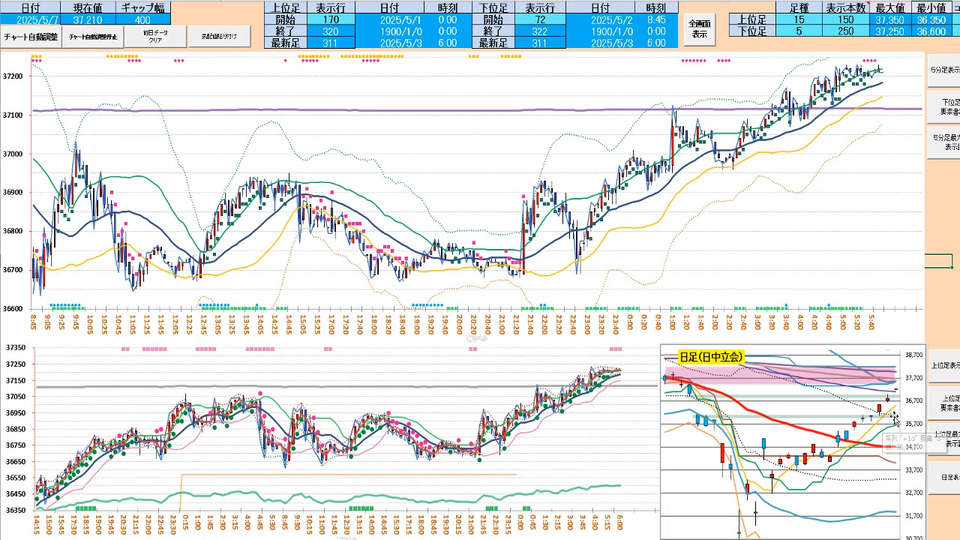Click the button right of 前日データクリア
Viewport: 960px width, 540px height.
(x=219, y=37)
